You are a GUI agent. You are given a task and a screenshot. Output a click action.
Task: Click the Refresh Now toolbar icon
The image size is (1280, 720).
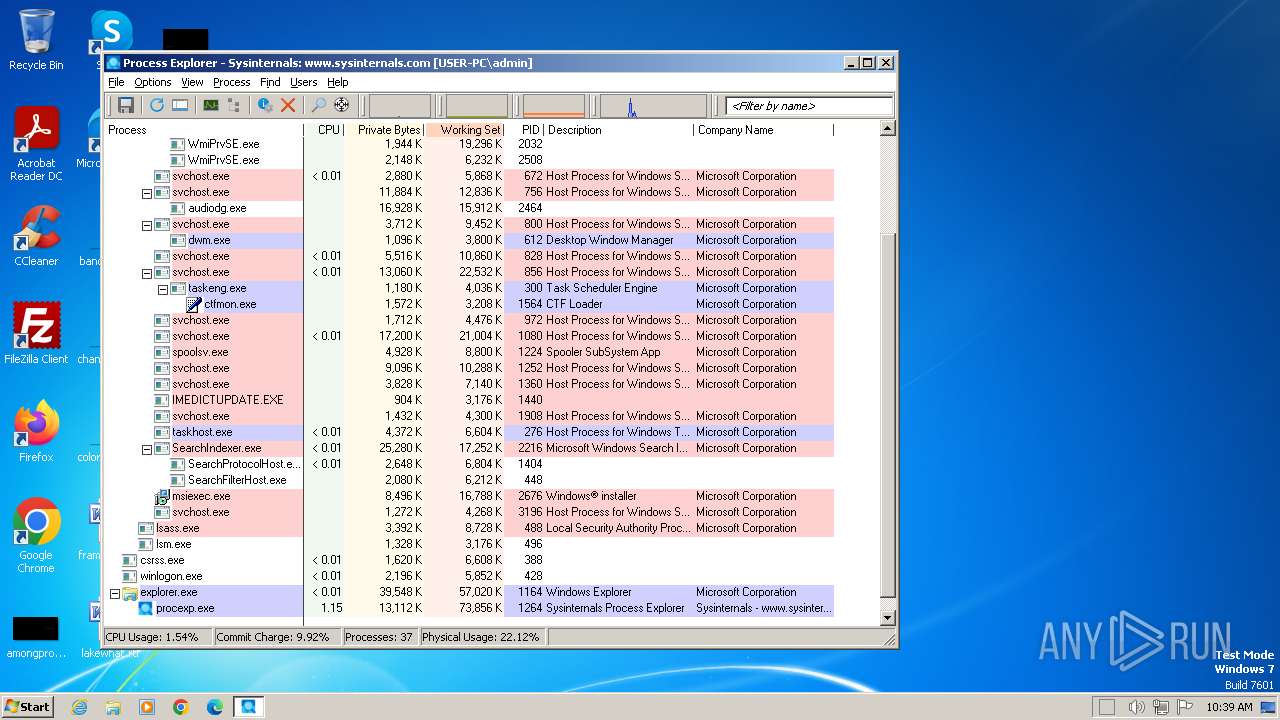pyautogui.click(x=157, y=105)
